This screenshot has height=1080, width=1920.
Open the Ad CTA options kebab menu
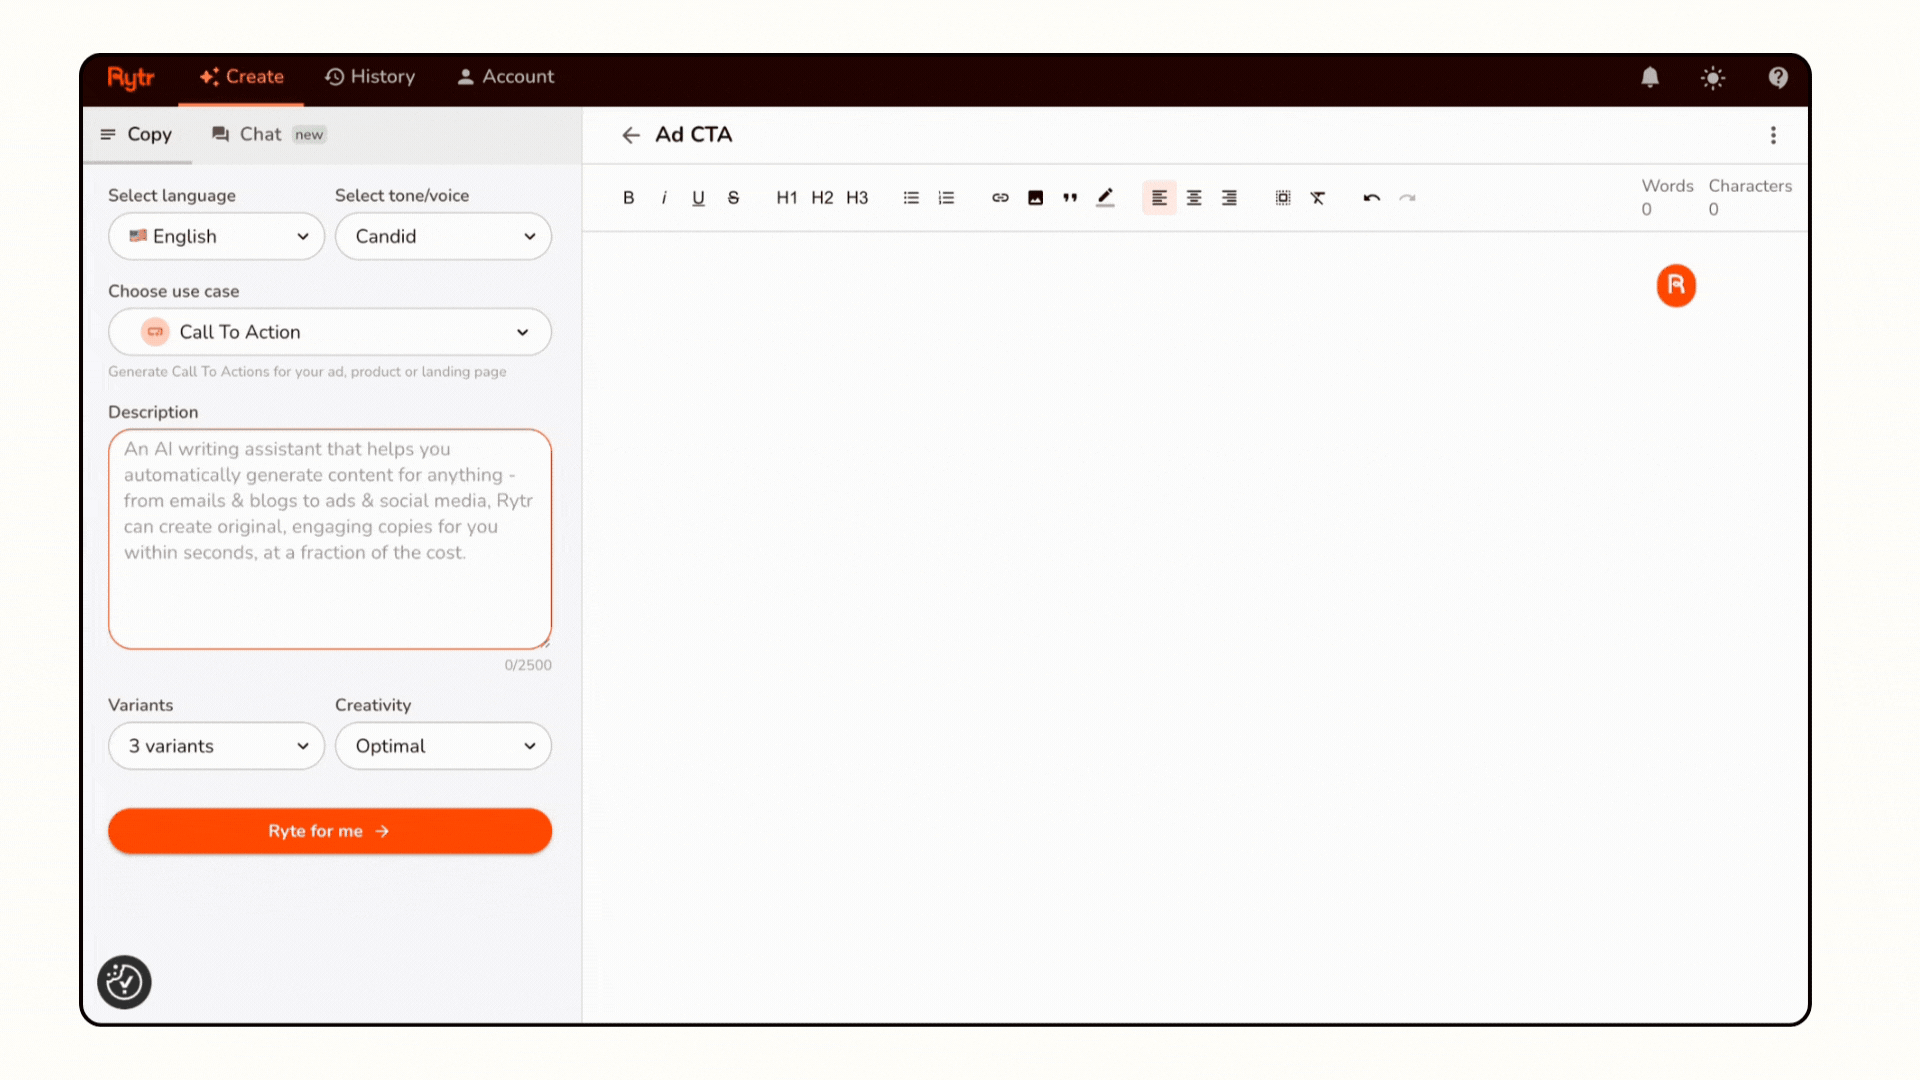click(1773, 135)
